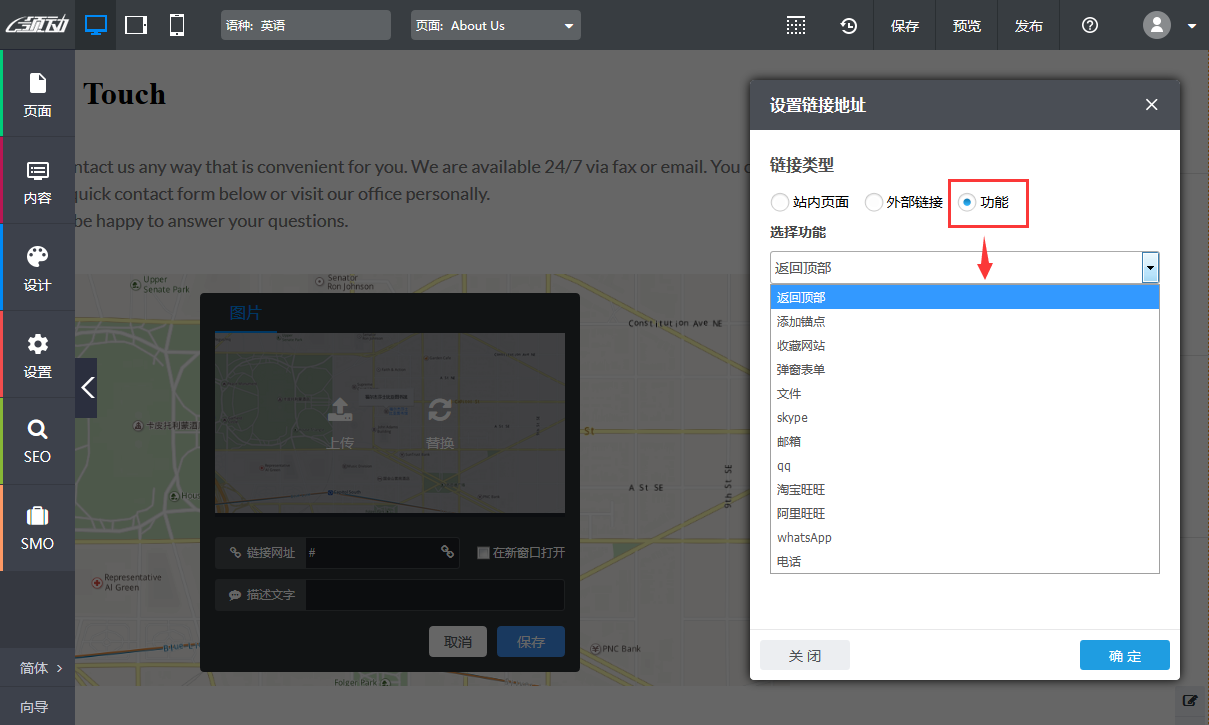Image resolution: width=1209 pixels, height=725 pixels.
Task: Switch to tablet preview mode
Action: coord(135,24)
